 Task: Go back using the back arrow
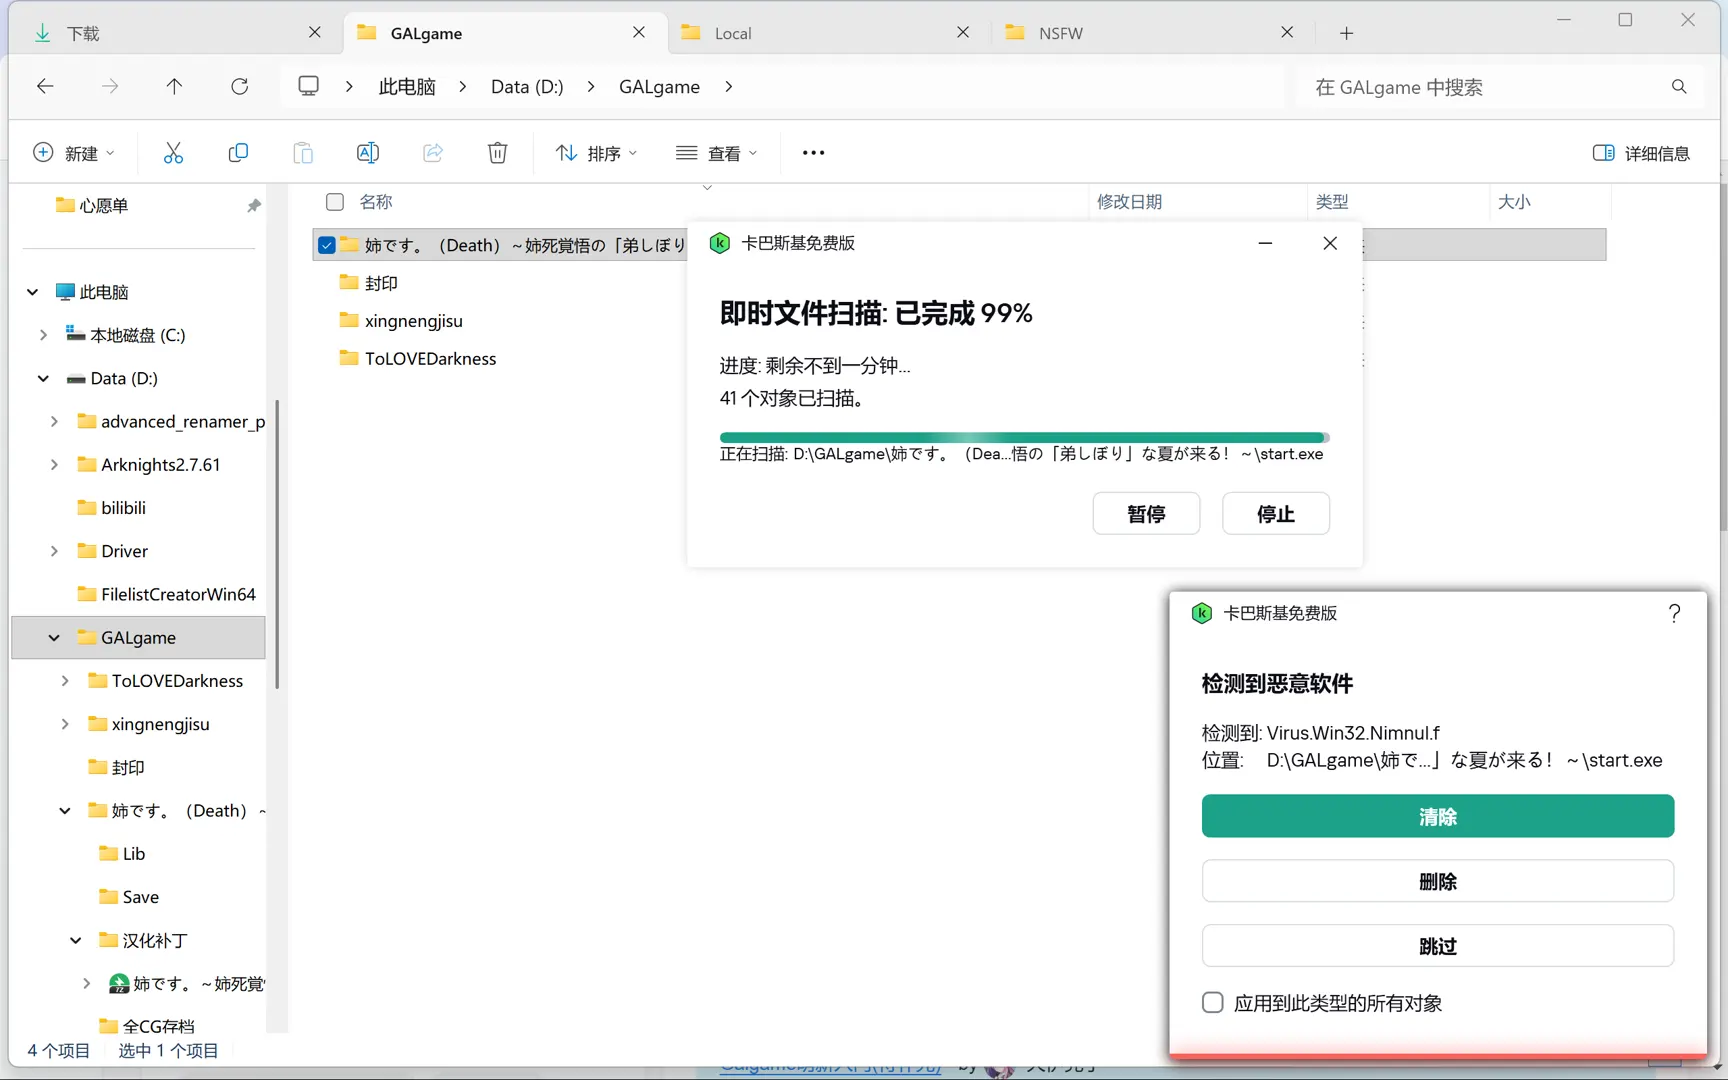[x=45, y=87]
